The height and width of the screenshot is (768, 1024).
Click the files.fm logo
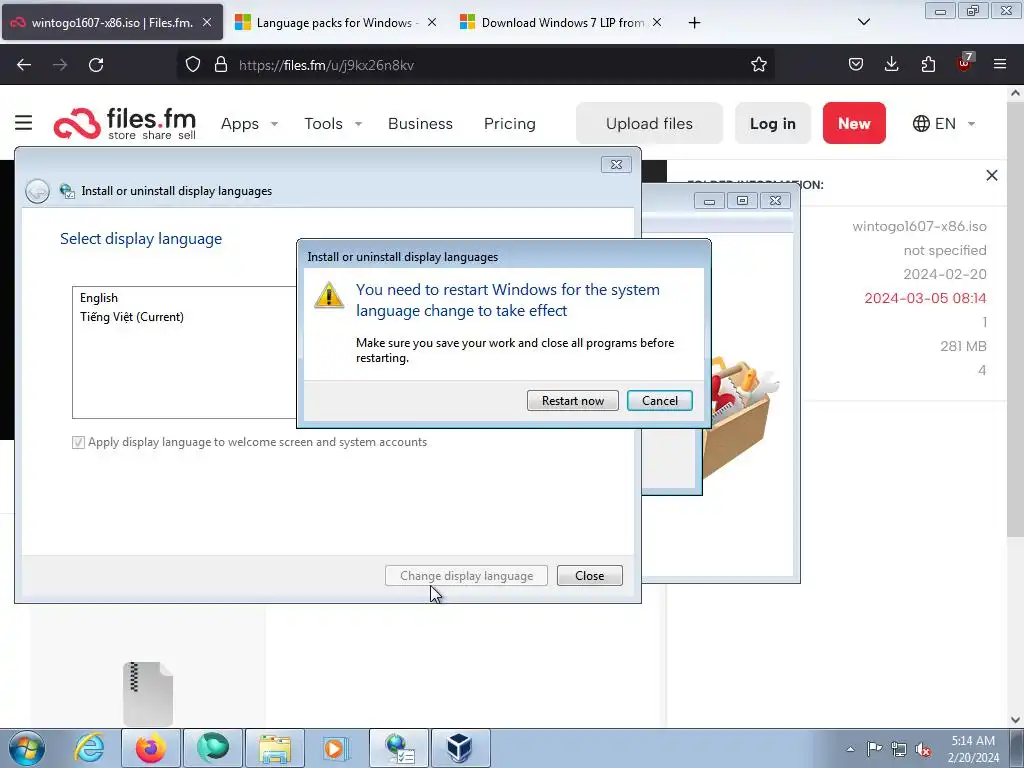point(125,123)
